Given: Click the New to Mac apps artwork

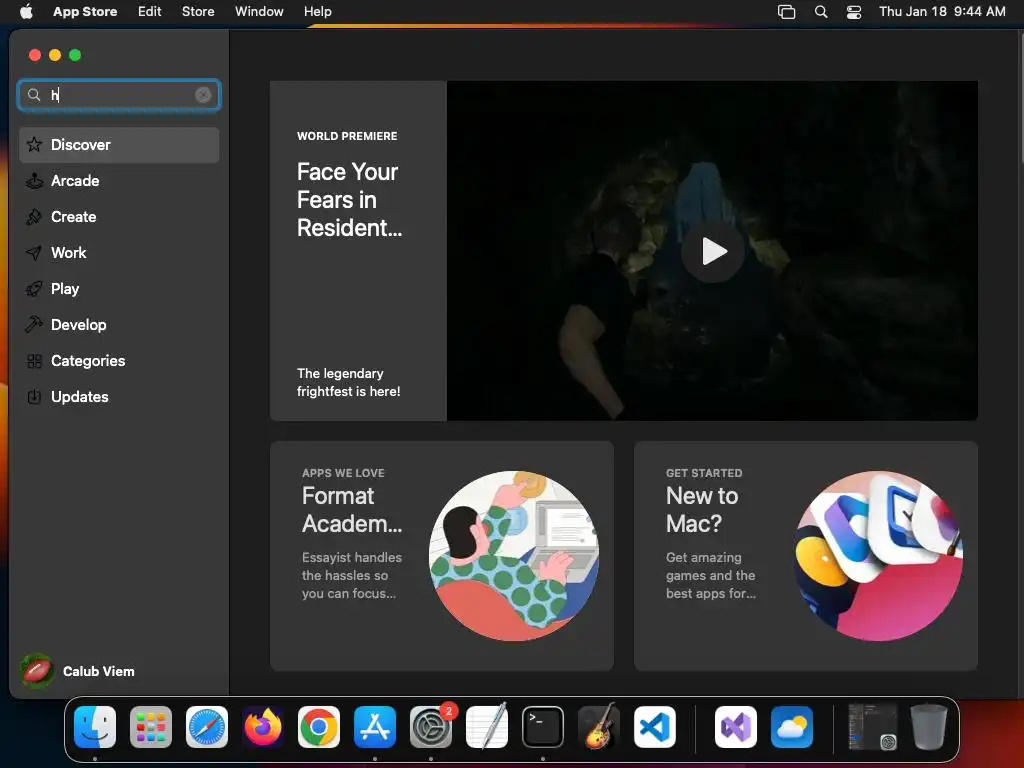Looking at the screenshot, I should point(878,556).
